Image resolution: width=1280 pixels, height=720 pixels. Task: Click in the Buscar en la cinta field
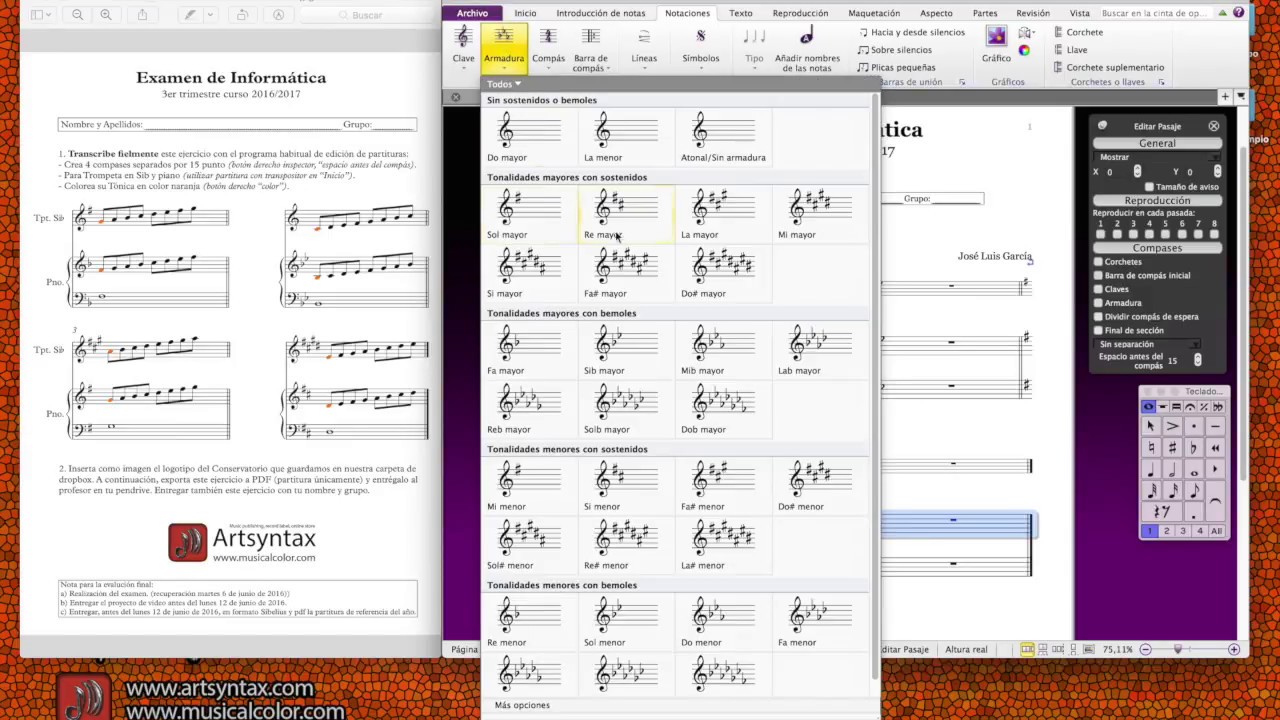click(1158, 13)
